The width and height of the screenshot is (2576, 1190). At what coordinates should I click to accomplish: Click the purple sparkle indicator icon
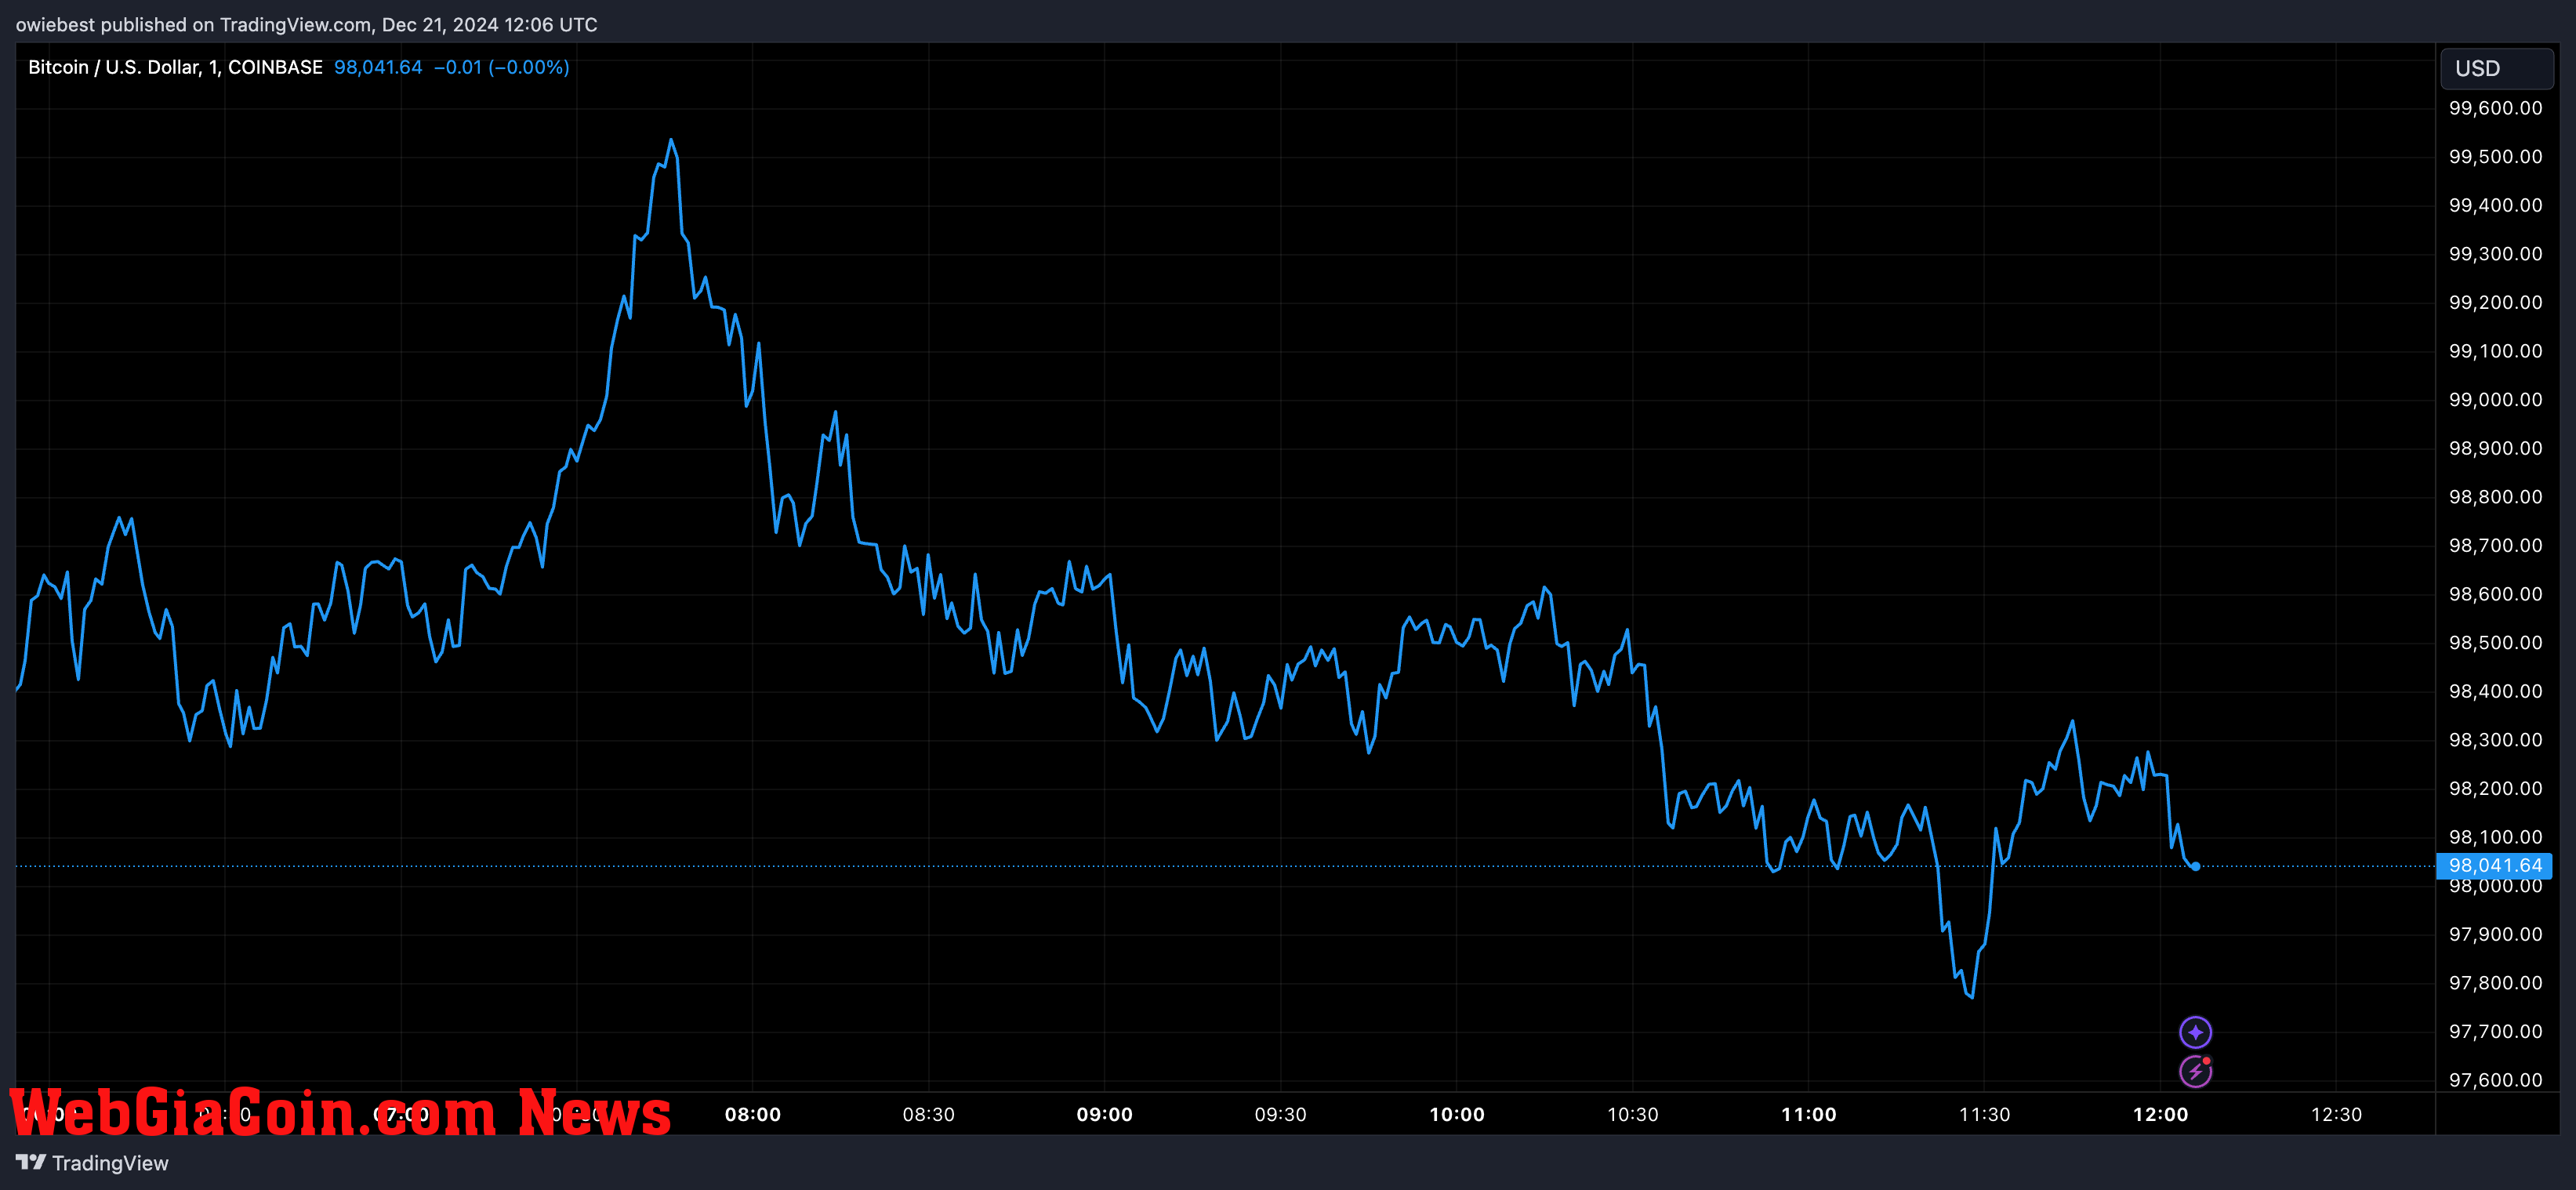click(x=2195, y=1032)
